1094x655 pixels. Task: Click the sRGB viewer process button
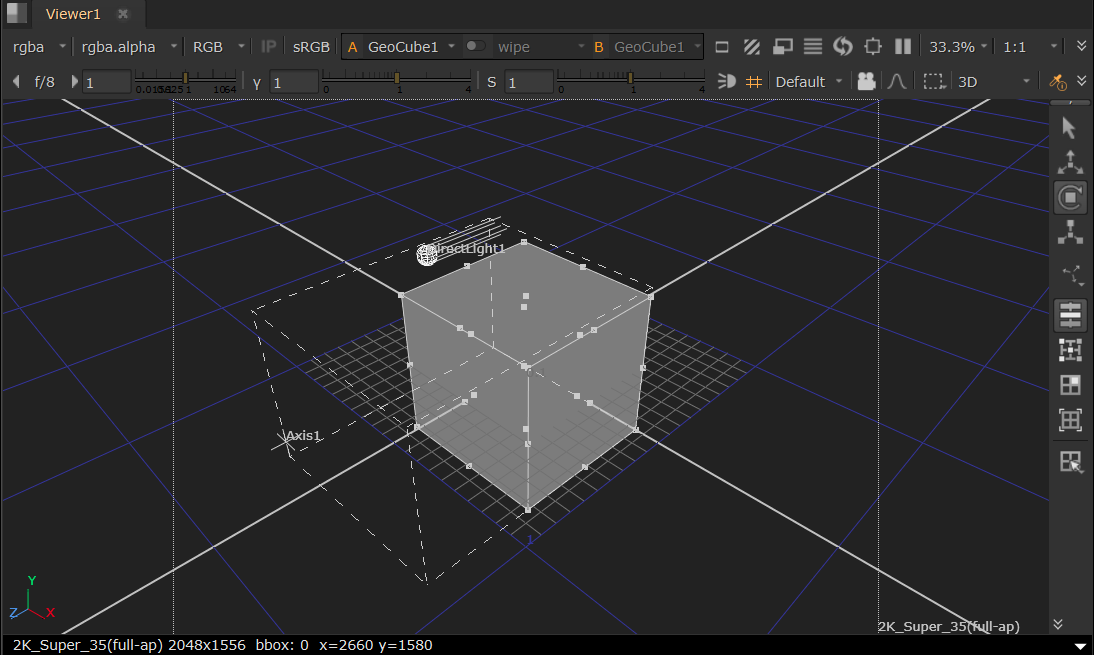(x=311, y=47)
